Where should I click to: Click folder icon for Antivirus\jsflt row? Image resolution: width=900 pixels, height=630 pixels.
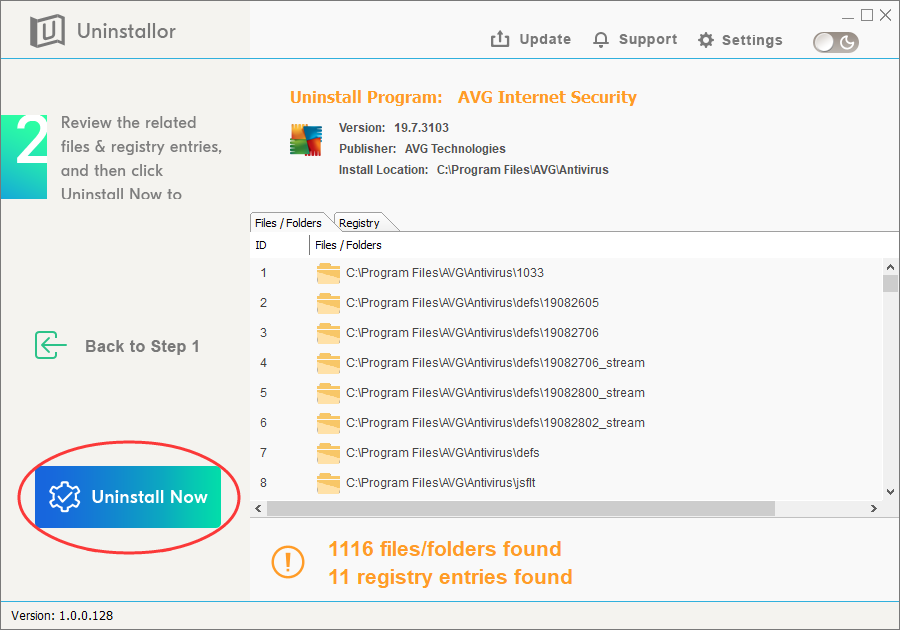coord(328,483)
